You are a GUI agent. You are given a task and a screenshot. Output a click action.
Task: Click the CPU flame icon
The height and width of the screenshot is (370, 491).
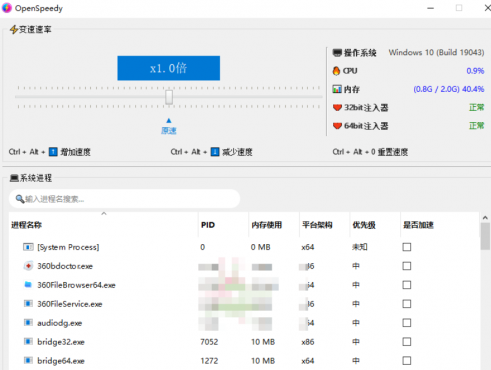(x=336, y=71)
